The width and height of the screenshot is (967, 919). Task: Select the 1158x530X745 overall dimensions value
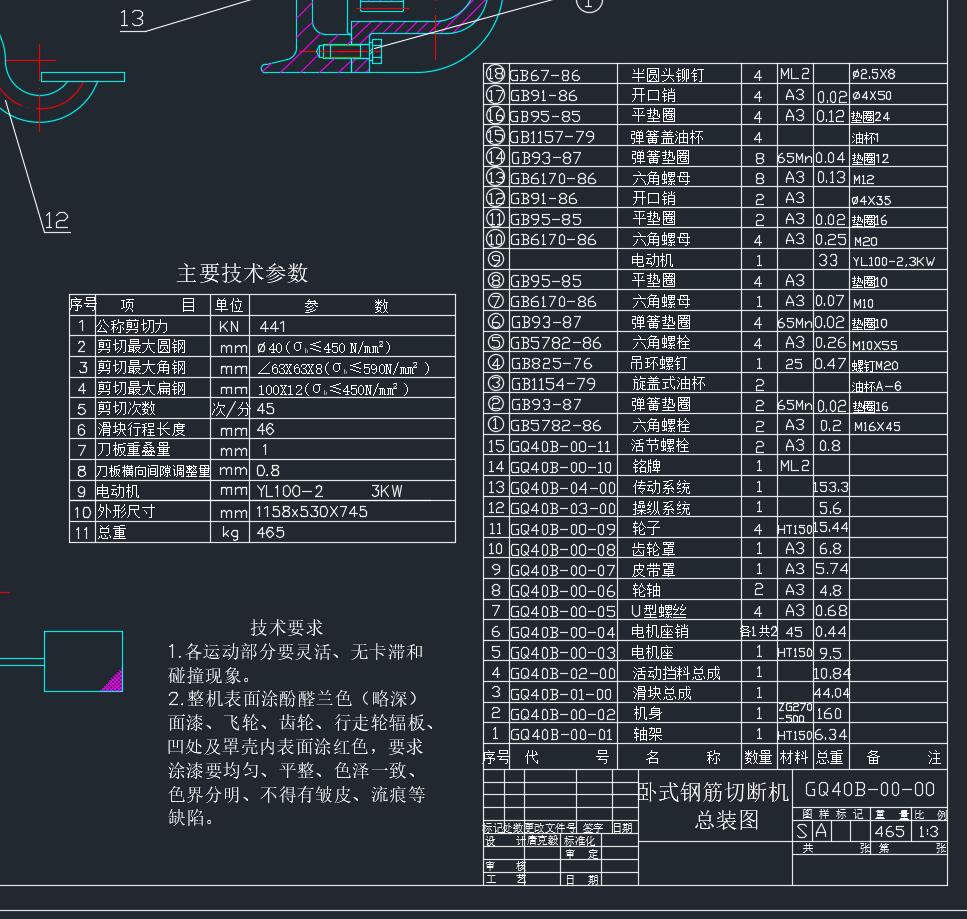click(x=312, y=512)
